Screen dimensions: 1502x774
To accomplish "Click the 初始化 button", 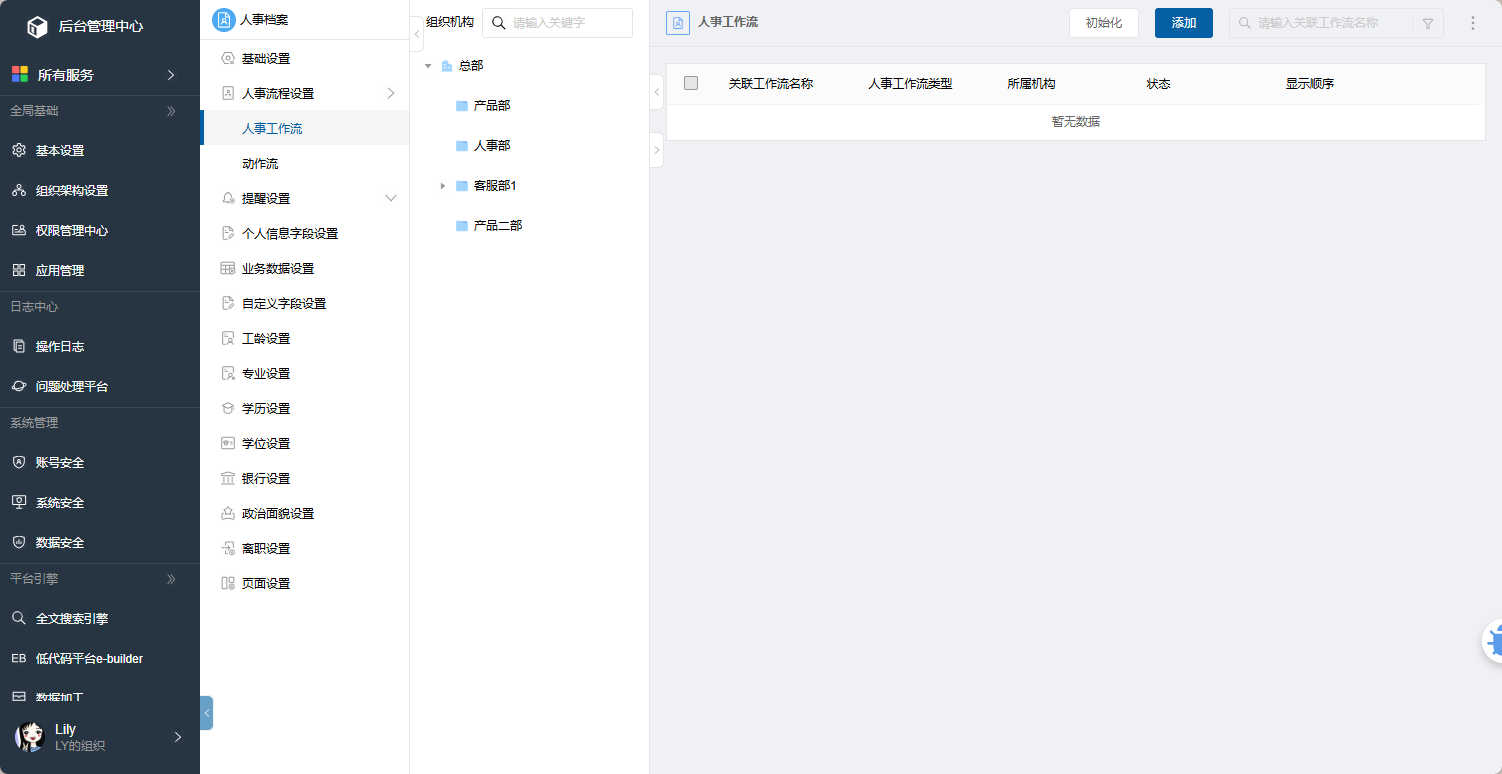I will [1103, 23].
